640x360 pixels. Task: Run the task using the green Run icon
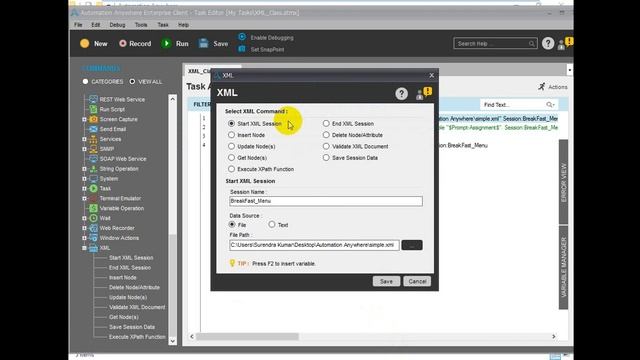click(x=166, y=43)
